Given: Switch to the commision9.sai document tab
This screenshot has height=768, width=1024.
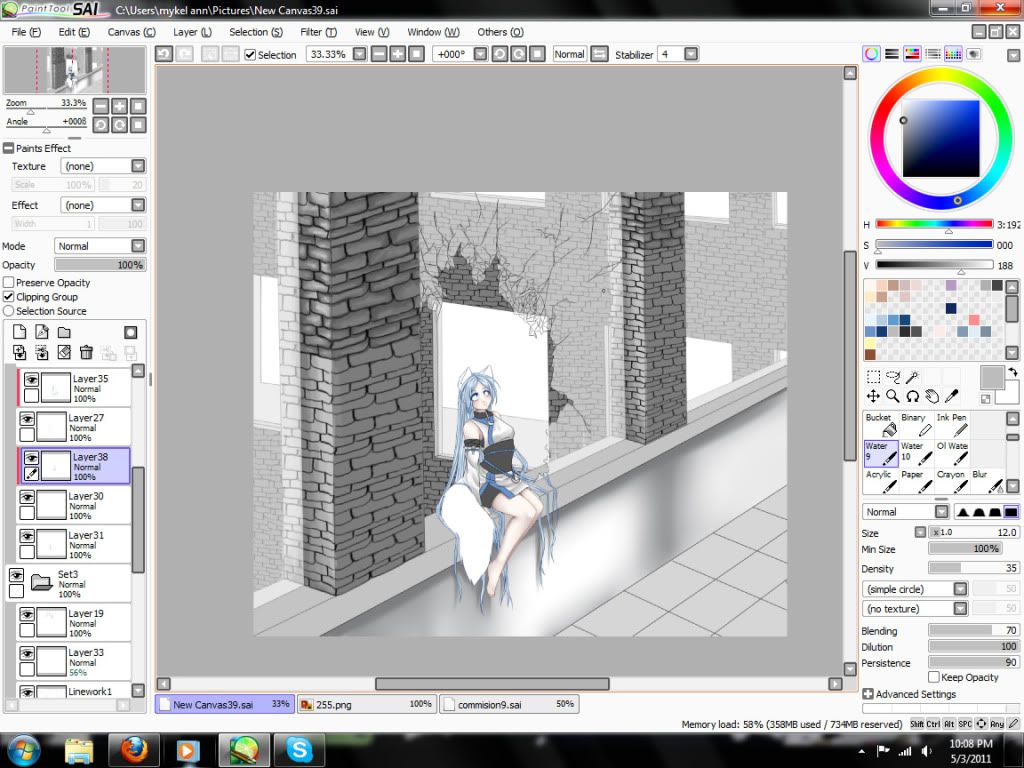Looking at the screenshot, I should point(509,704).
